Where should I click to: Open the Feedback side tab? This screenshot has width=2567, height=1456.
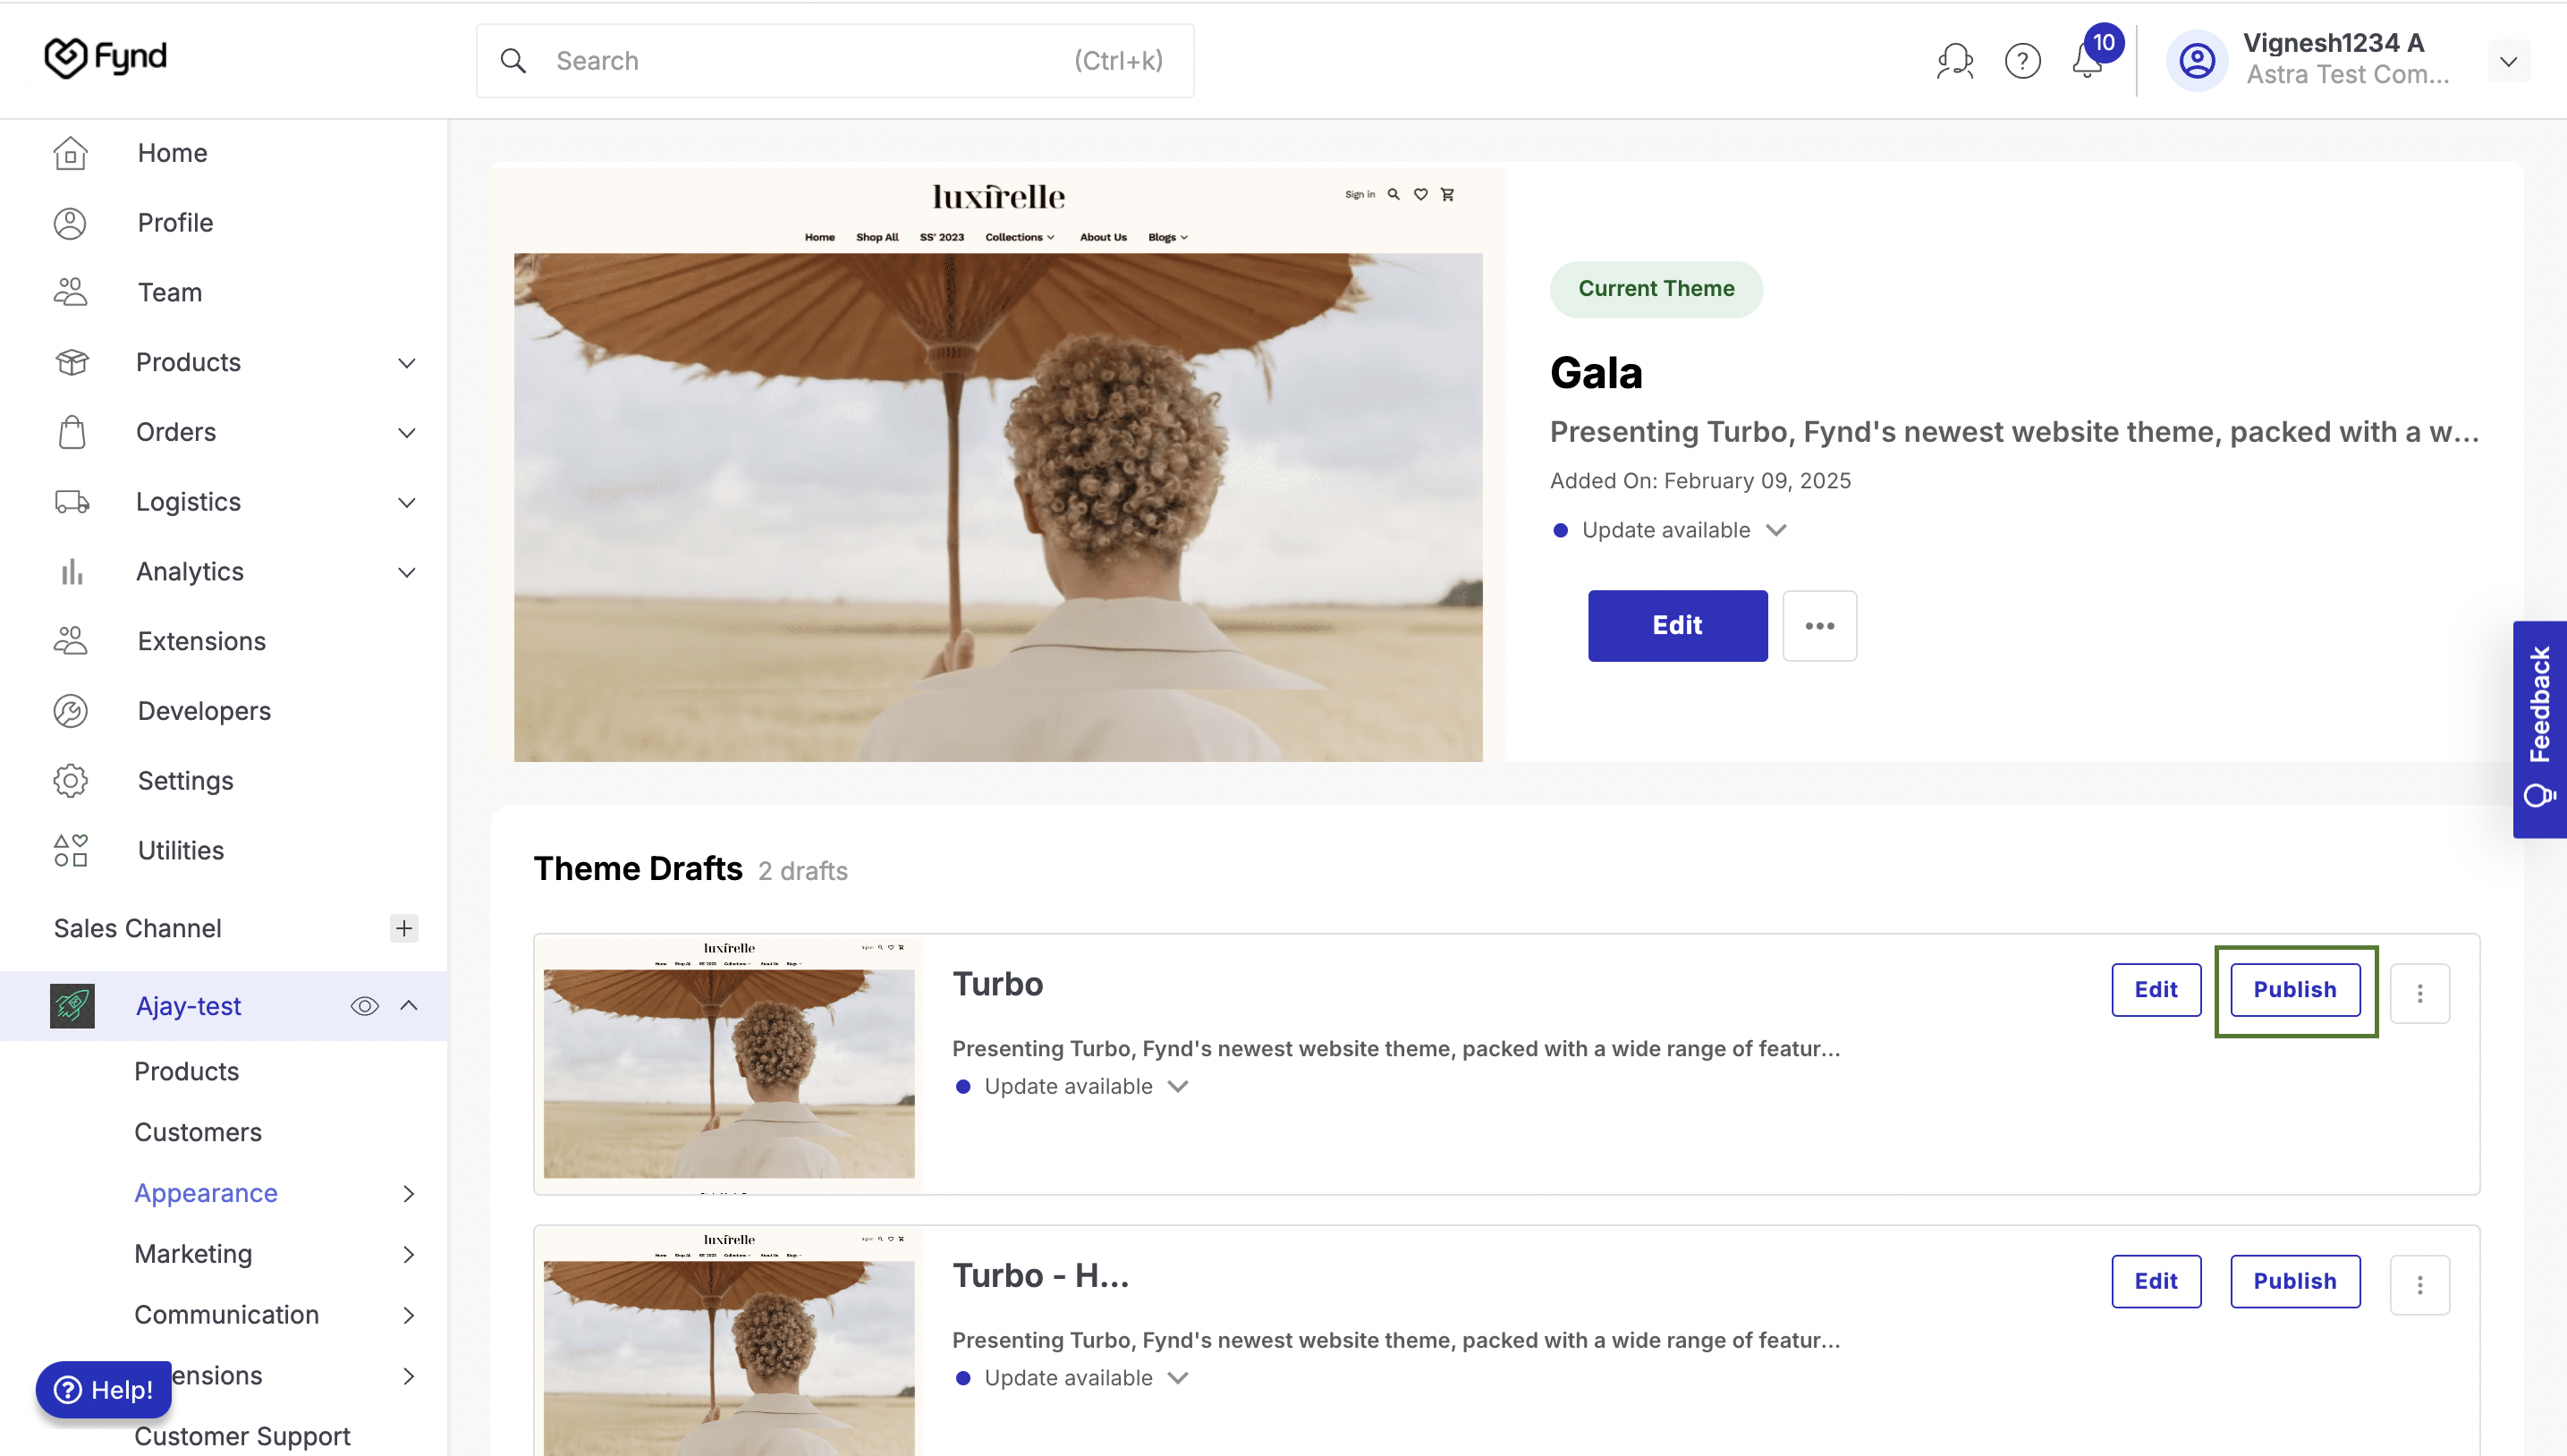[2539, 729]
